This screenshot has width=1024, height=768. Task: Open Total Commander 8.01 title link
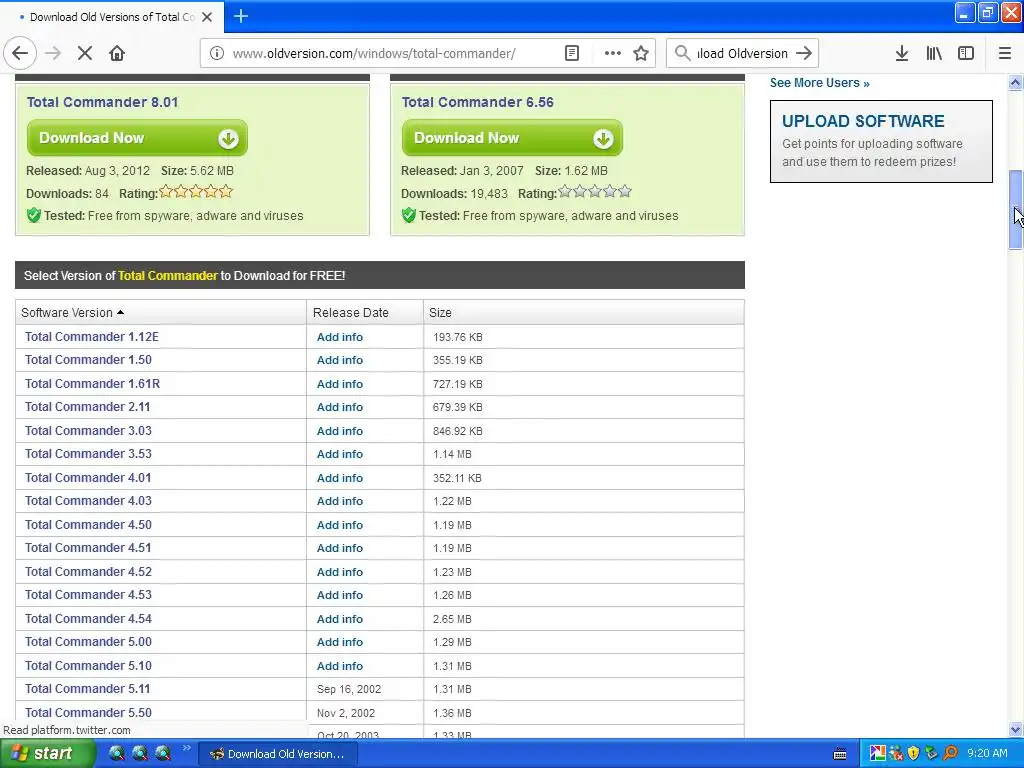pos(103,102)
